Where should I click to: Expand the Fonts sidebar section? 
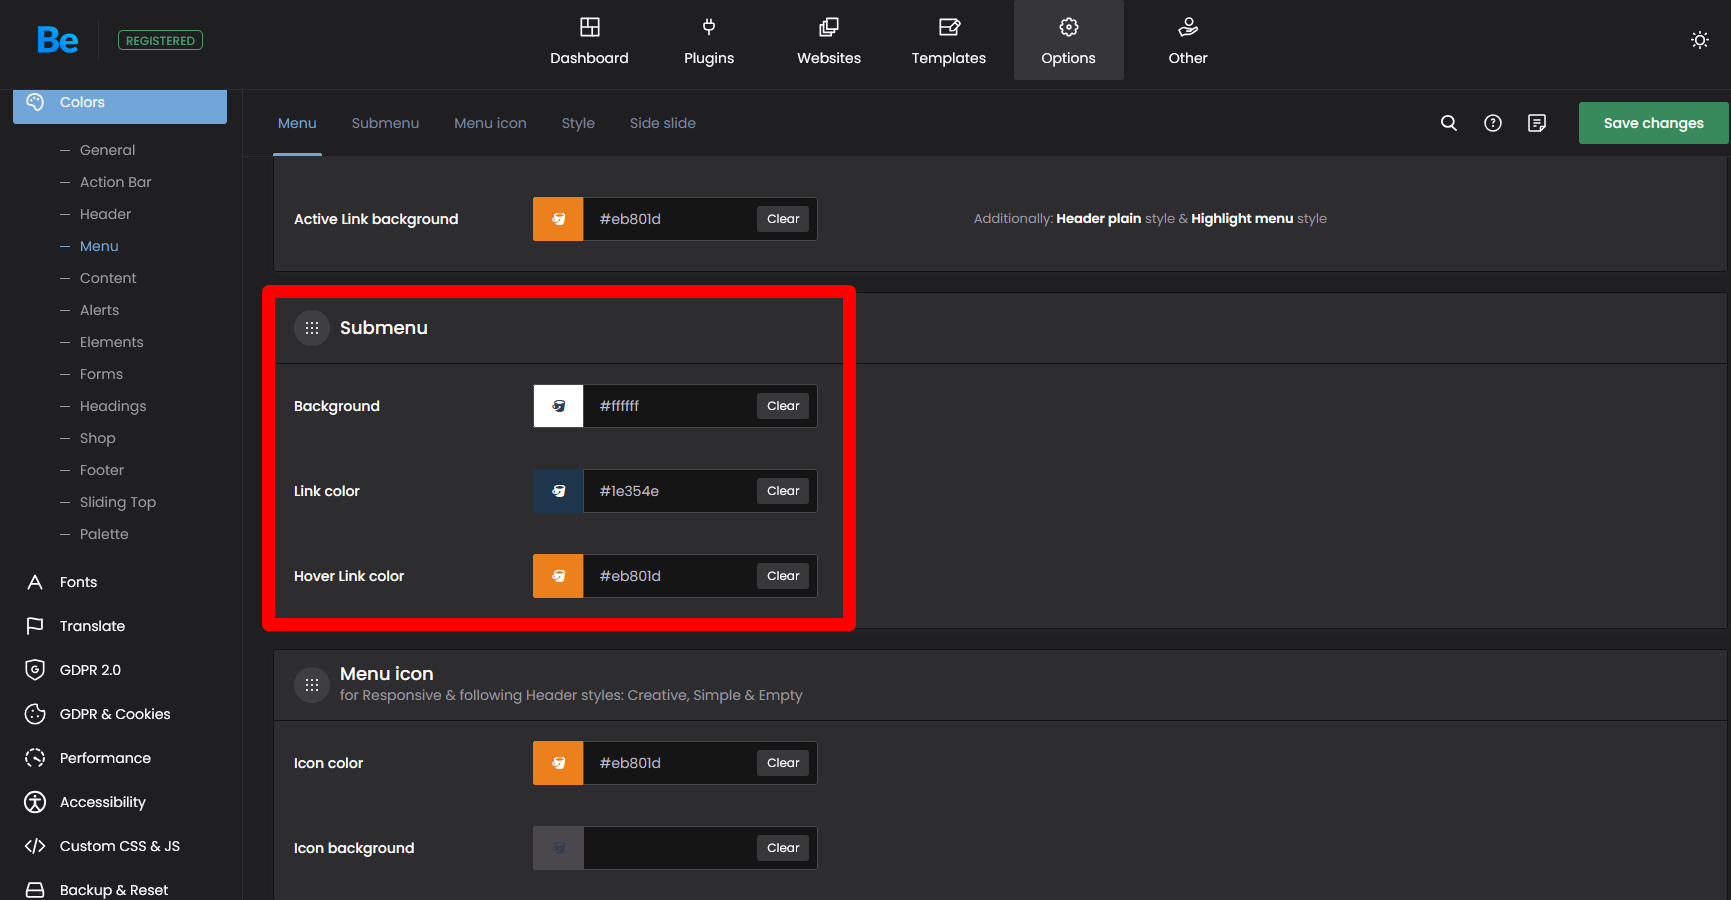click(x=78, y=582)
